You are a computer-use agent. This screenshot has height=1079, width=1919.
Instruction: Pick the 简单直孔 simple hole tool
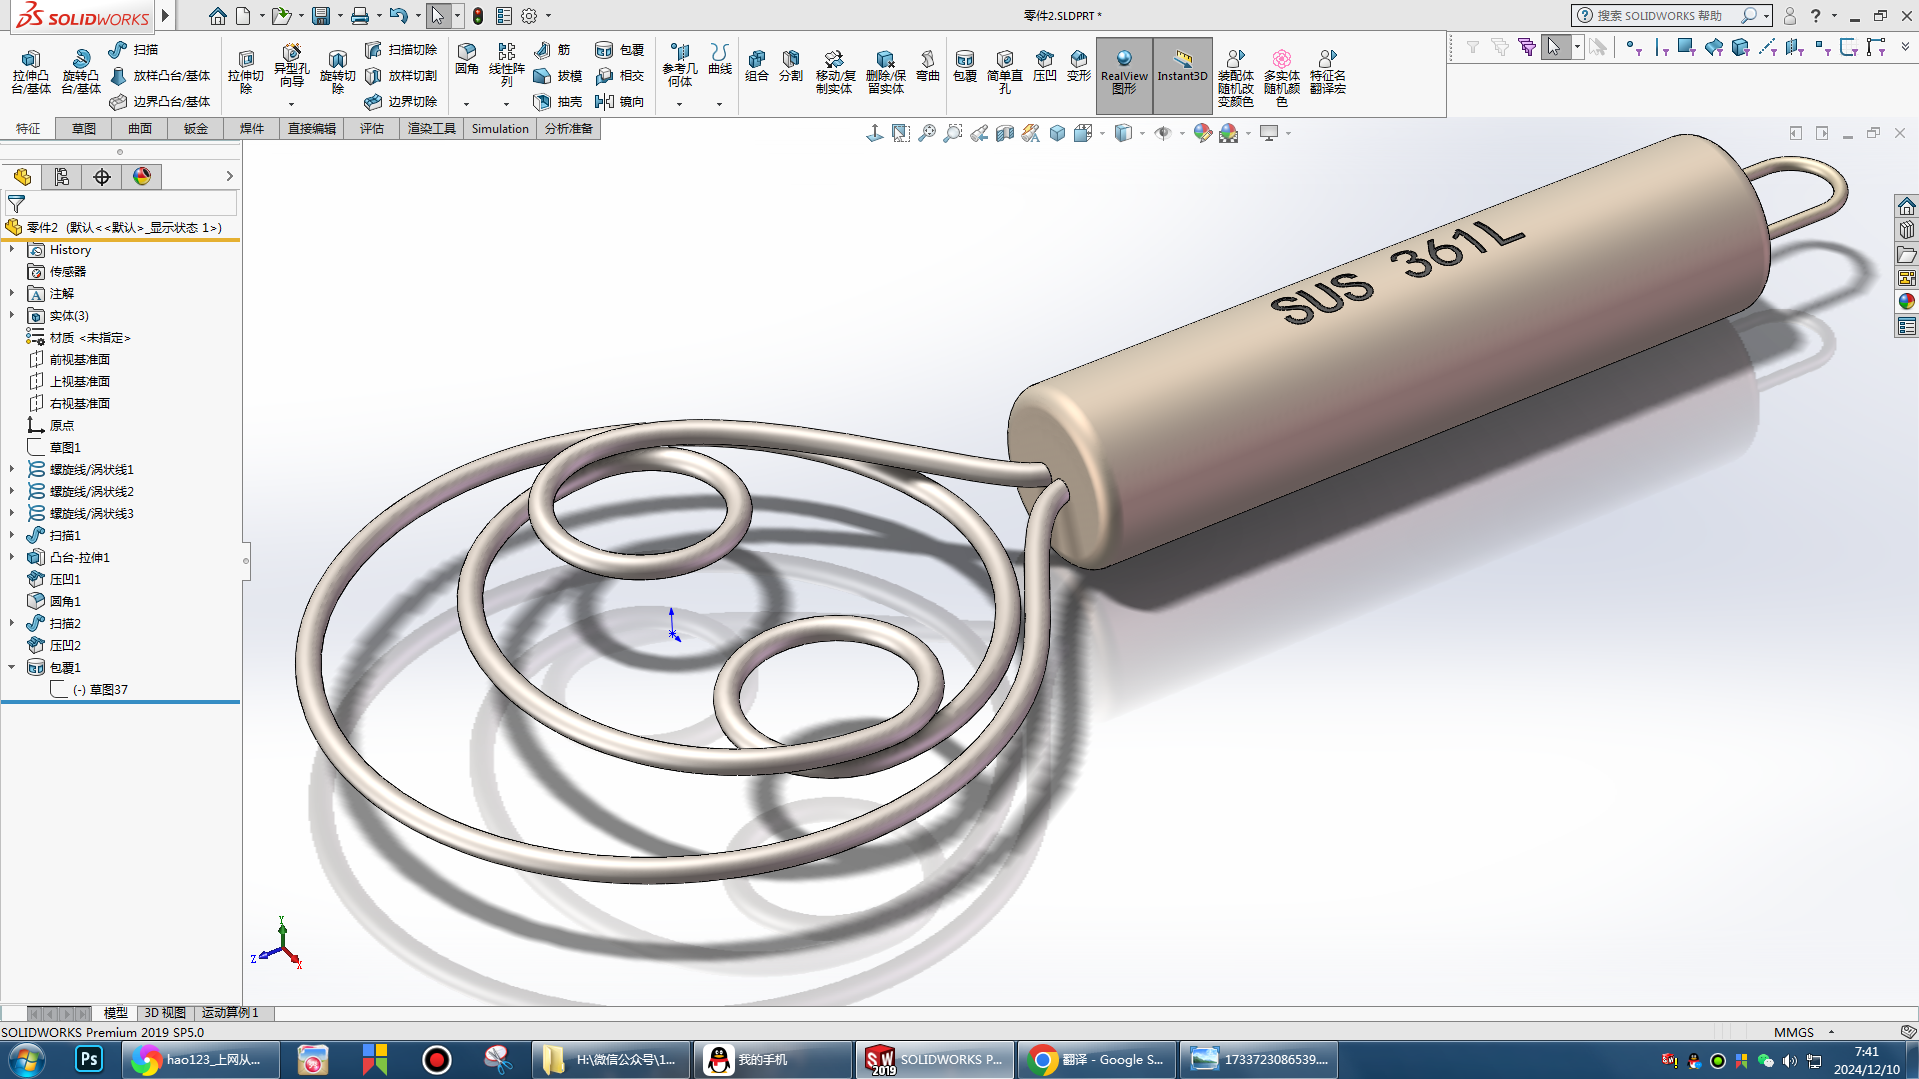pyautogui.click(x=1005, y=72)
